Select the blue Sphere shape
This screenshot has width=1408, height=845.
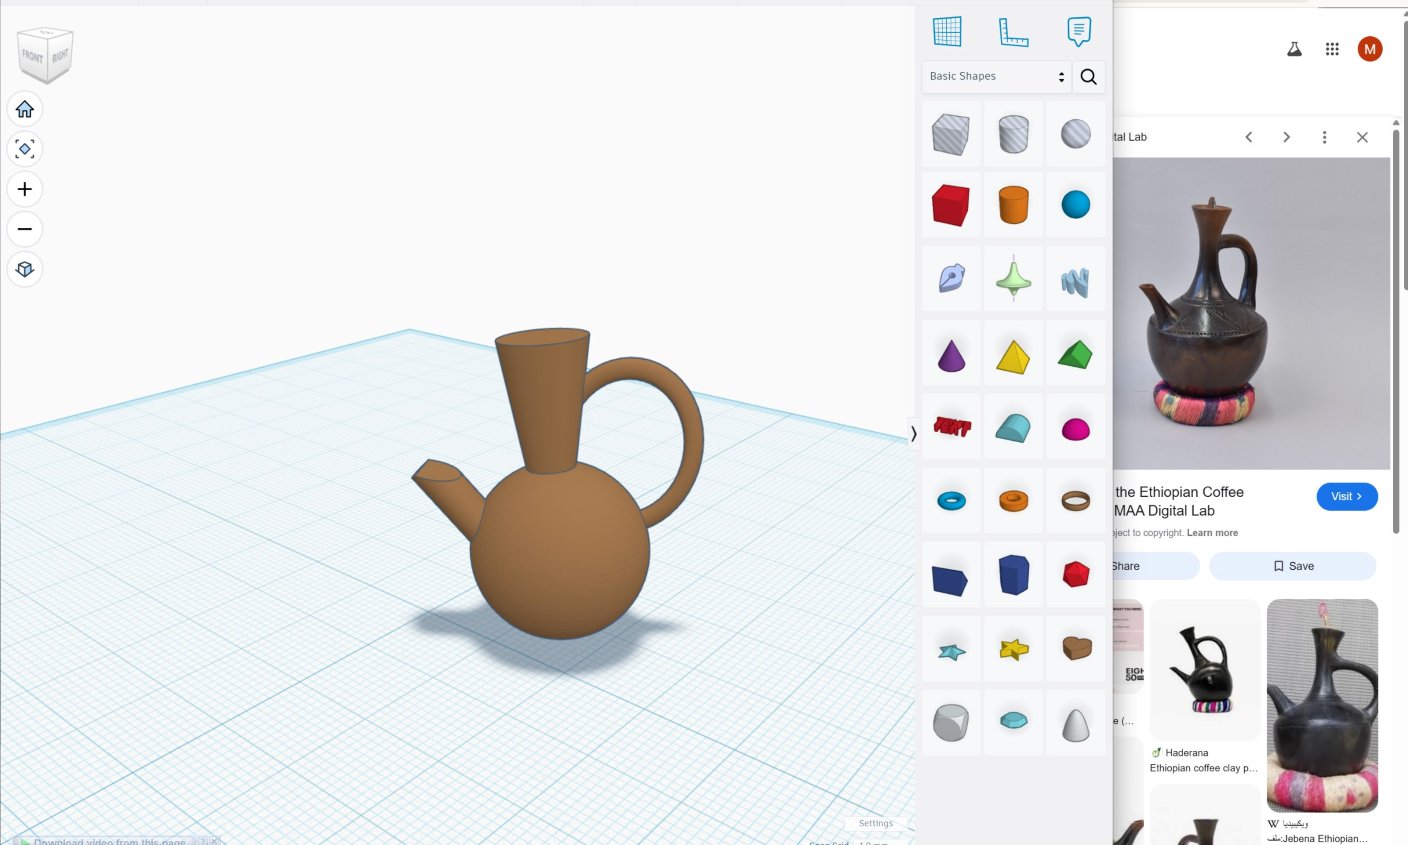tap(1076, 205)
